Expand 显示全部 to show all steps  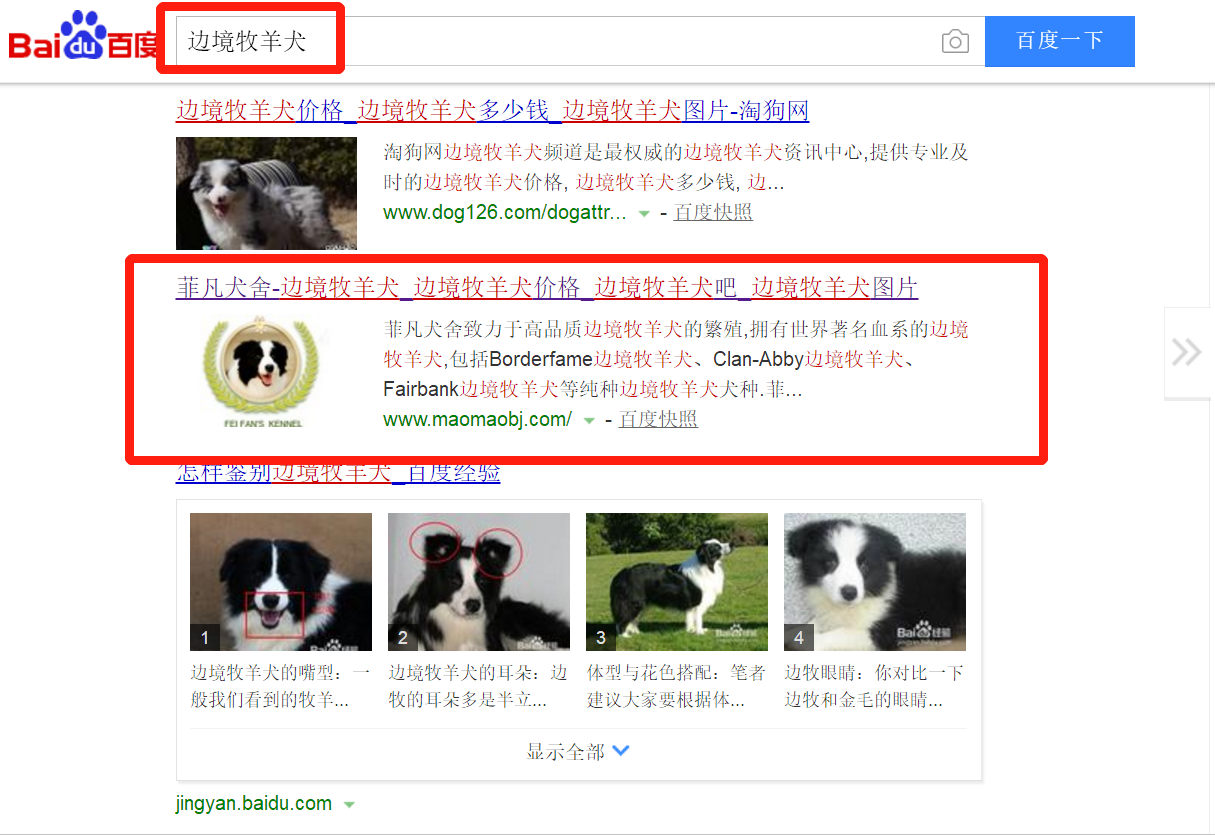578,752
